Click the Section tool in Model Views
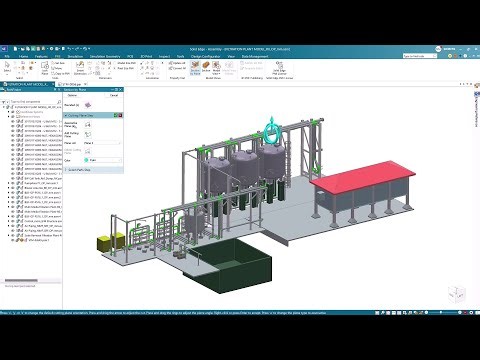 point(206,67)
